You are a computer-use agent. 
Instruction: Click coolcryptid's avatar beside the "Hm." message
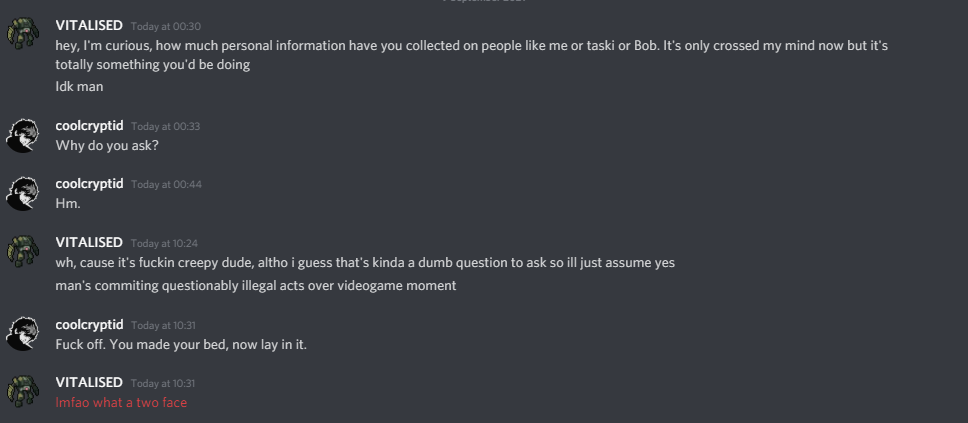pyautogui.click(x=23, y=193)
